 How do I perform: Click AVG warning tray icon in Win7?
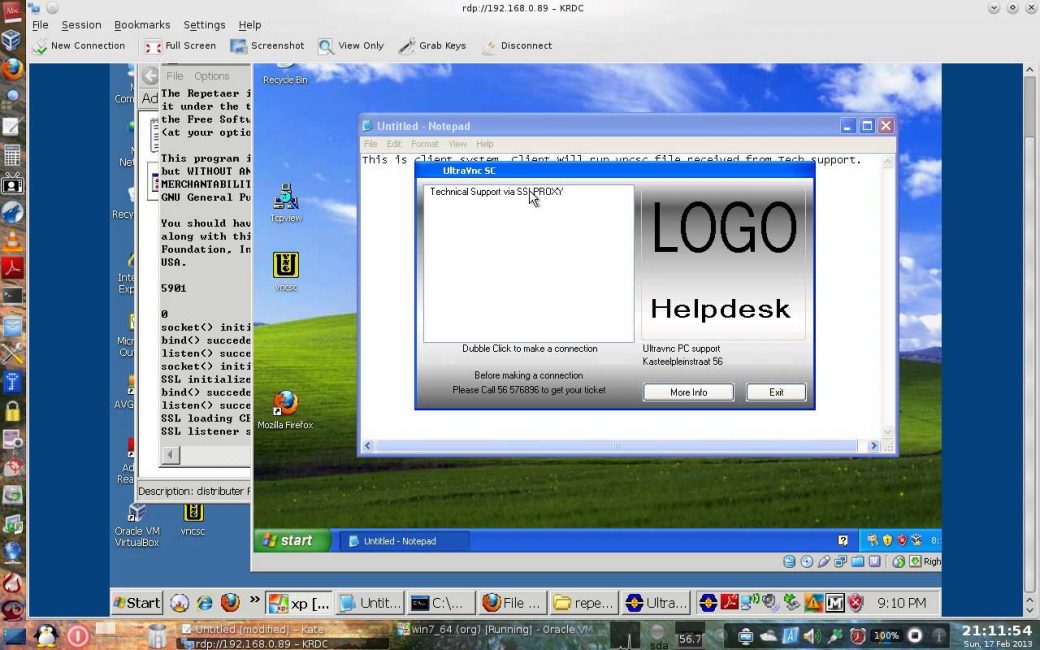click(x=814, y=602)
